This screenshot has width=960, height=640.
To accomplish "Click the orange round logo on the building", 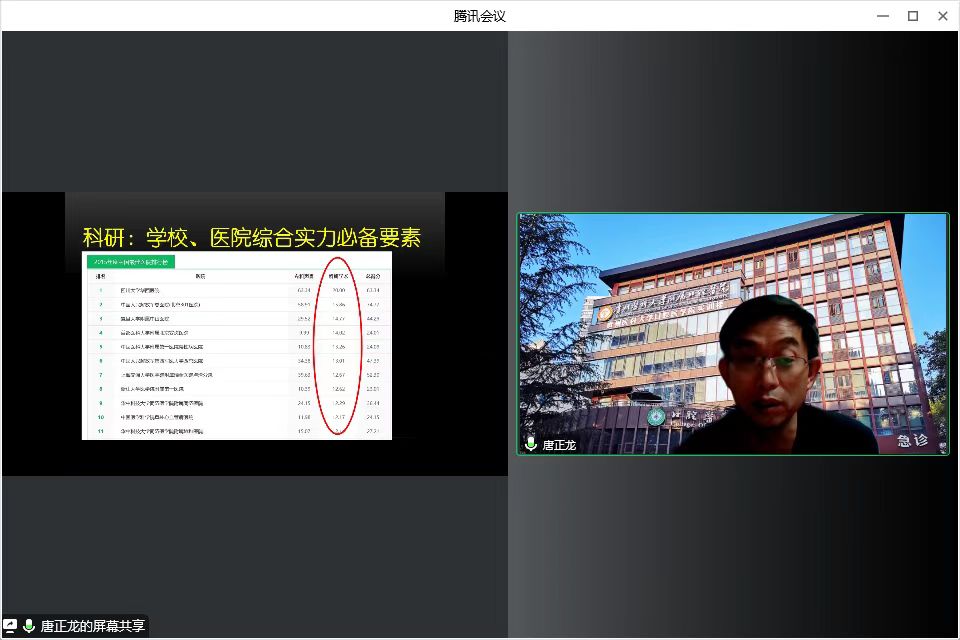I will (x=605, y=314).
